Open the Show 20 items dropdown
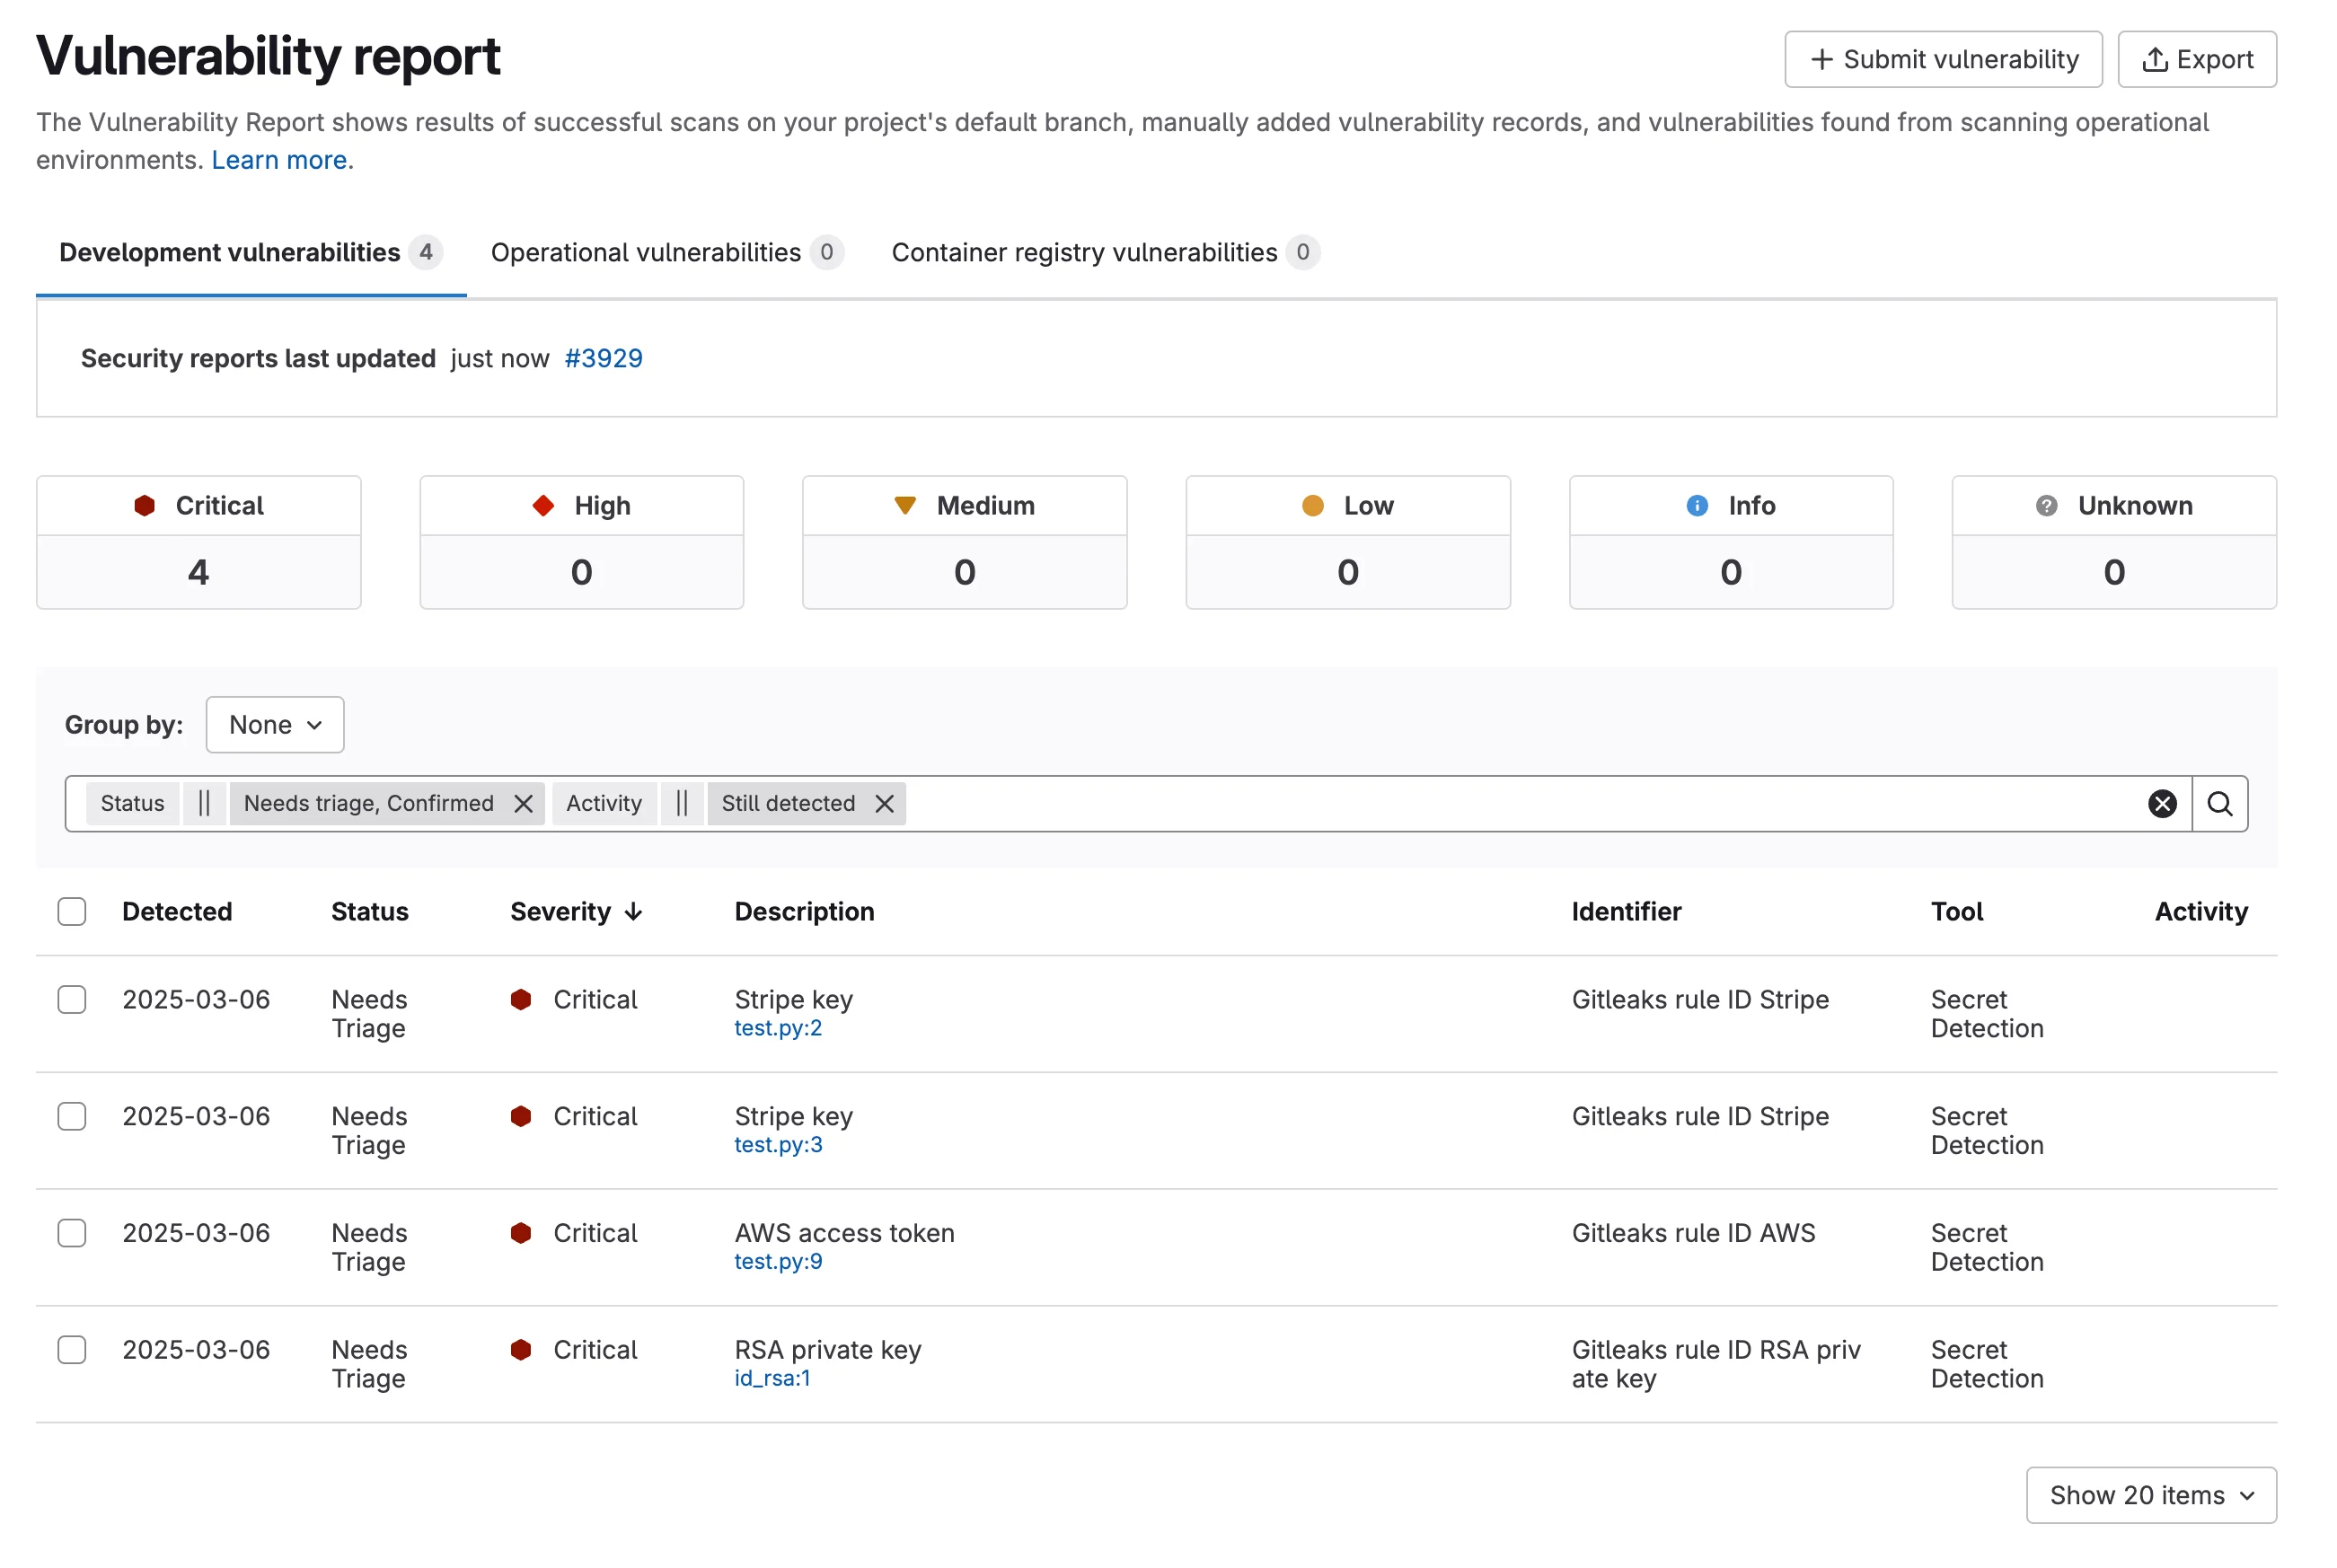The image size is (2337, 1568). (x=2151, y=1495)
